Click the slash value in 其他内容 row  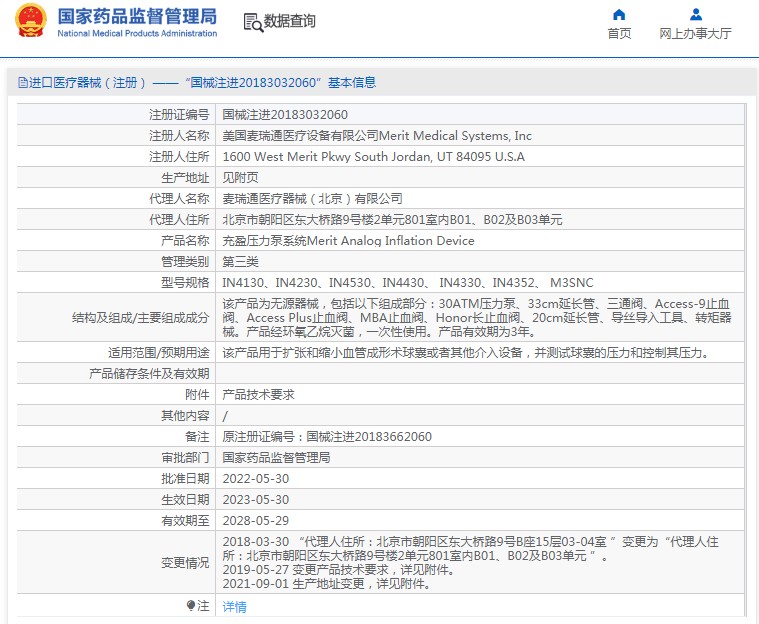coord(225,416)
